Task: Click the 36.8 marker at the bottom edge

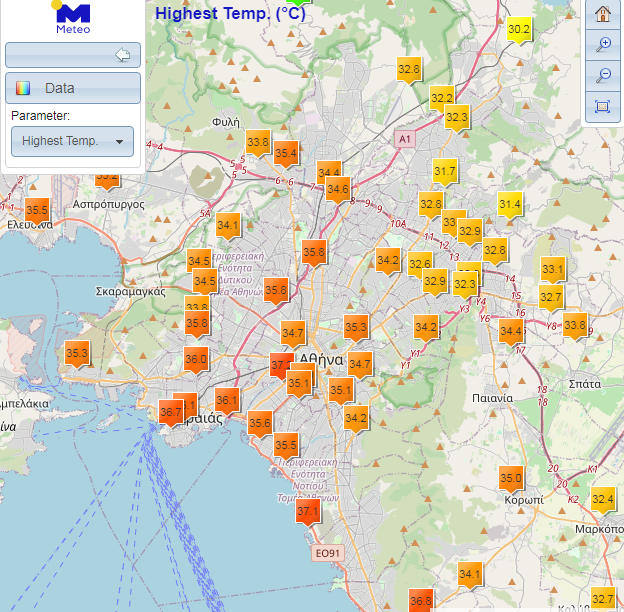Action: pyautogui.click(x=420, y=601)
